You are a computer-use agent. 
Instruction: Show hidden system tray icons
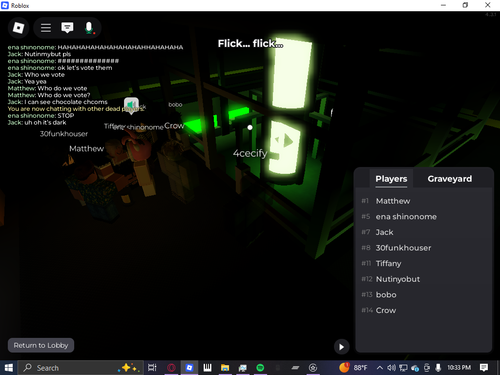click(380, 368)
